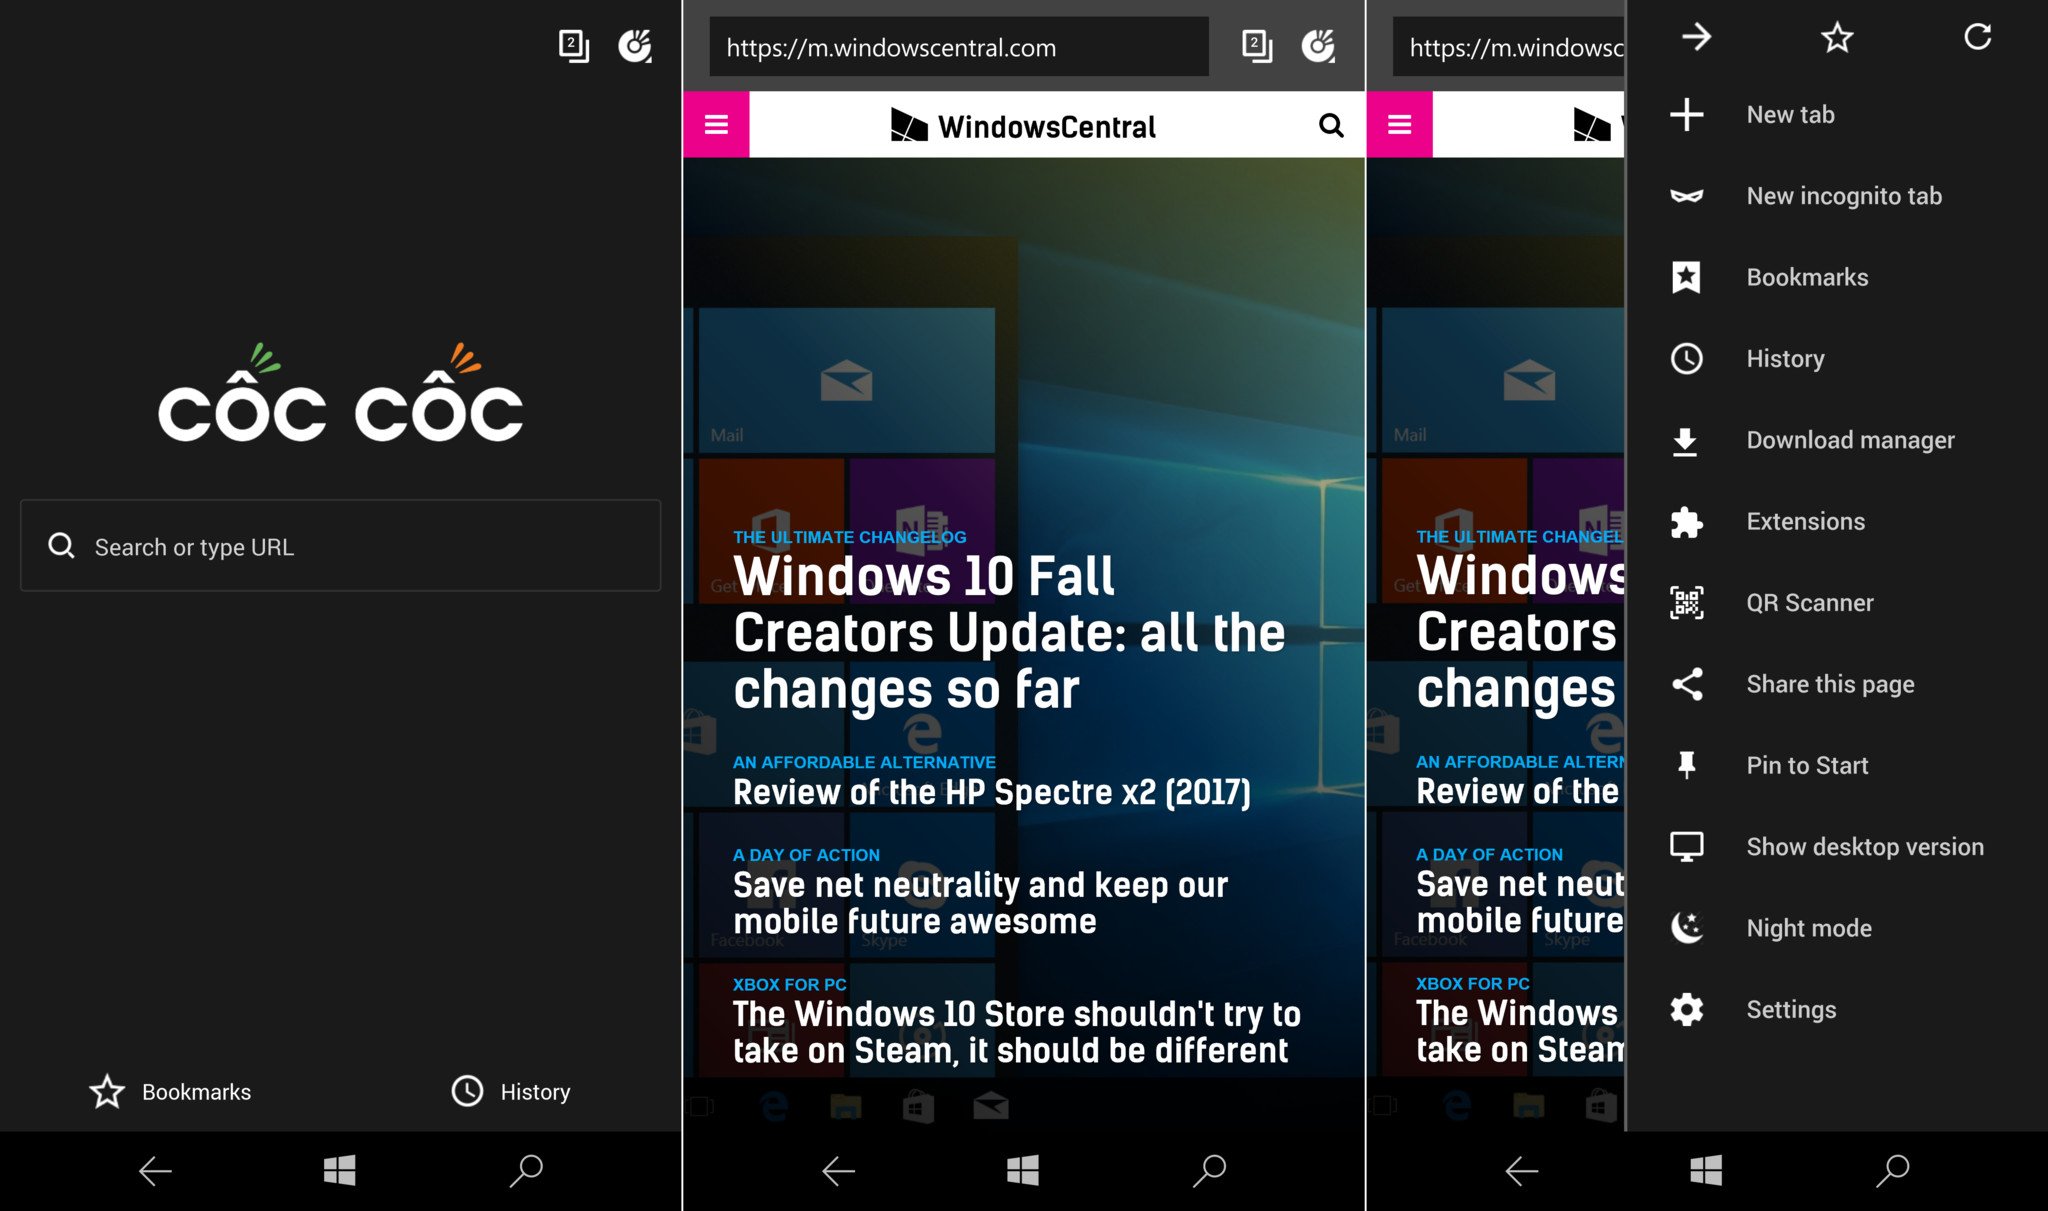The image size is (2048, 1211).
Task: Click the Share this page icon
Action: coord(1686,683)
